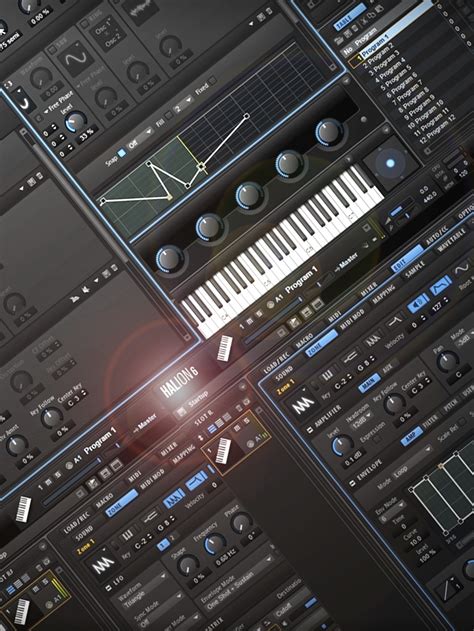Click the LFO Frequency knob showing 0.60 Hz

(216, 545)
